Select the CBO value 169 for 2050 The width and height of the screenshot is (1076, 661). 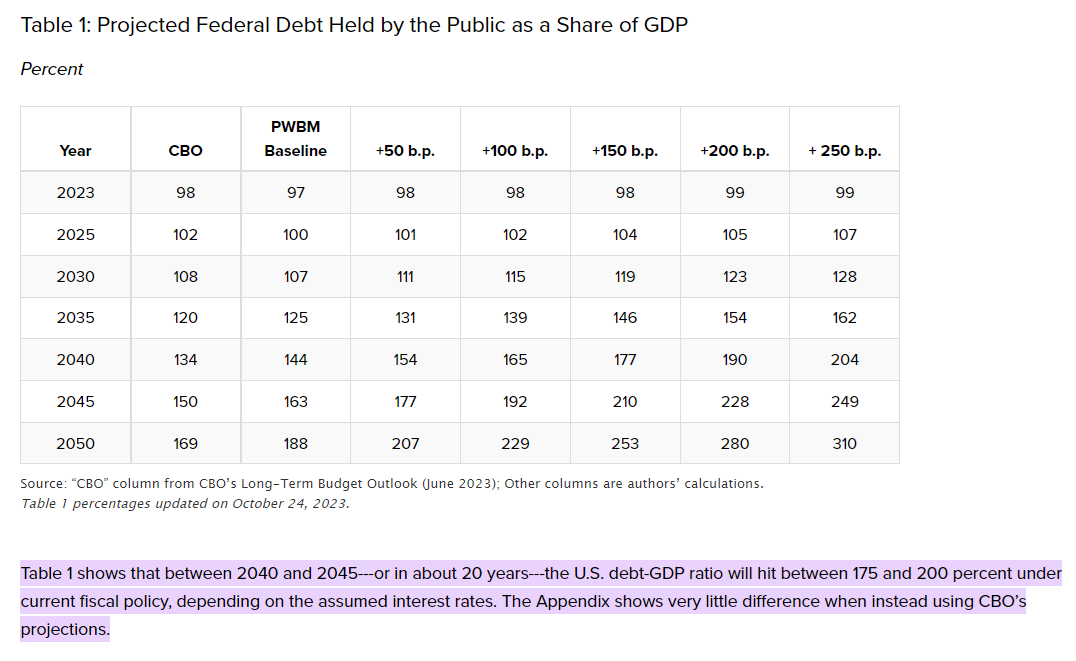coord(185,443)
